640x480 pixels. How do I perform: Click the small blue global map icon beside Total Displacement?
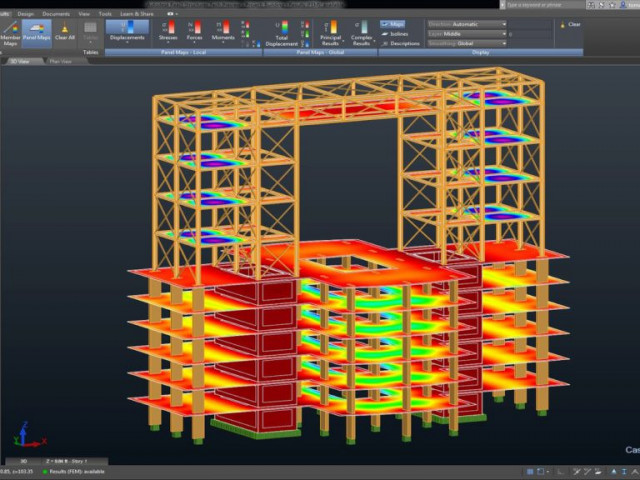click(x=305, y=43)
